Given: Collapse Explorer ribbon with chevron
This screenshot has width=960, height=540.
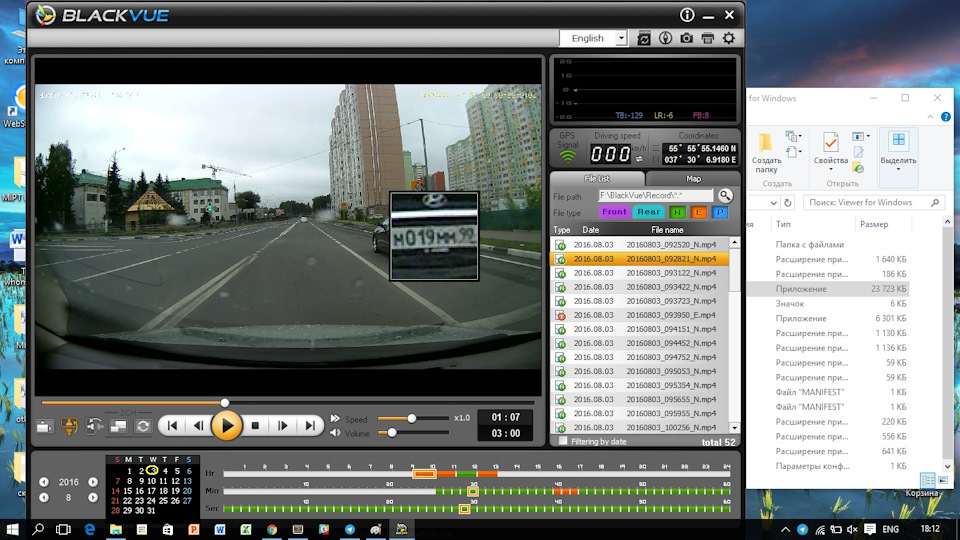Looking at the screenshot, I should pos(931,116).
